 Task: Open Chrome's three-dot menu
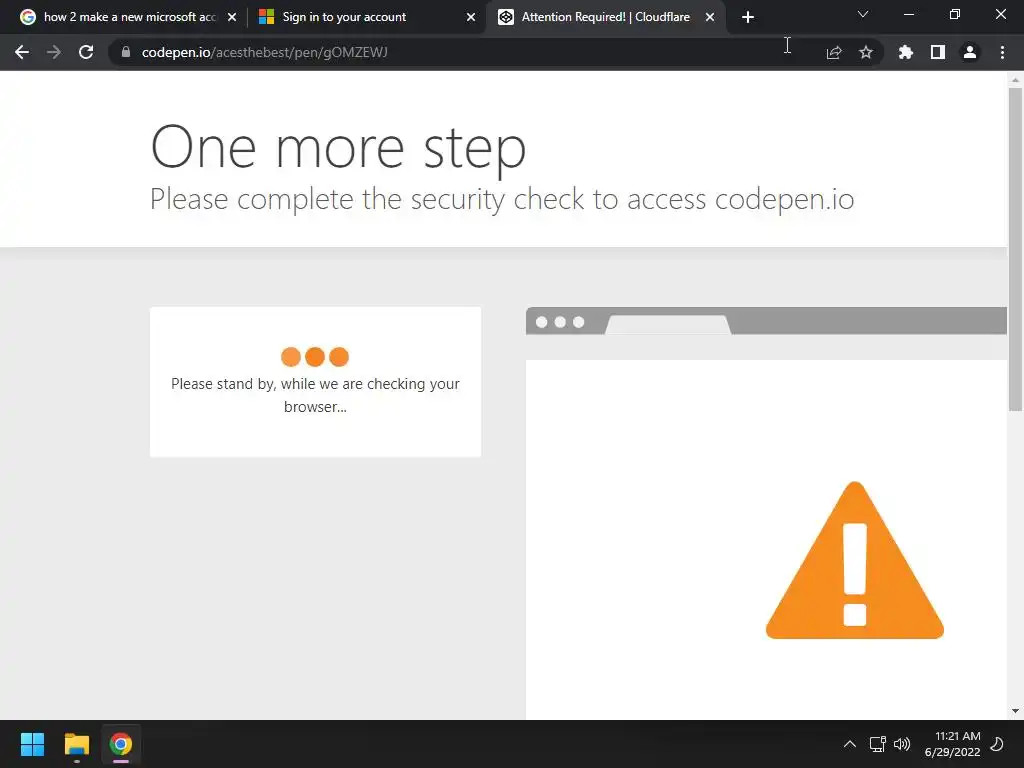coord(1002,52)
